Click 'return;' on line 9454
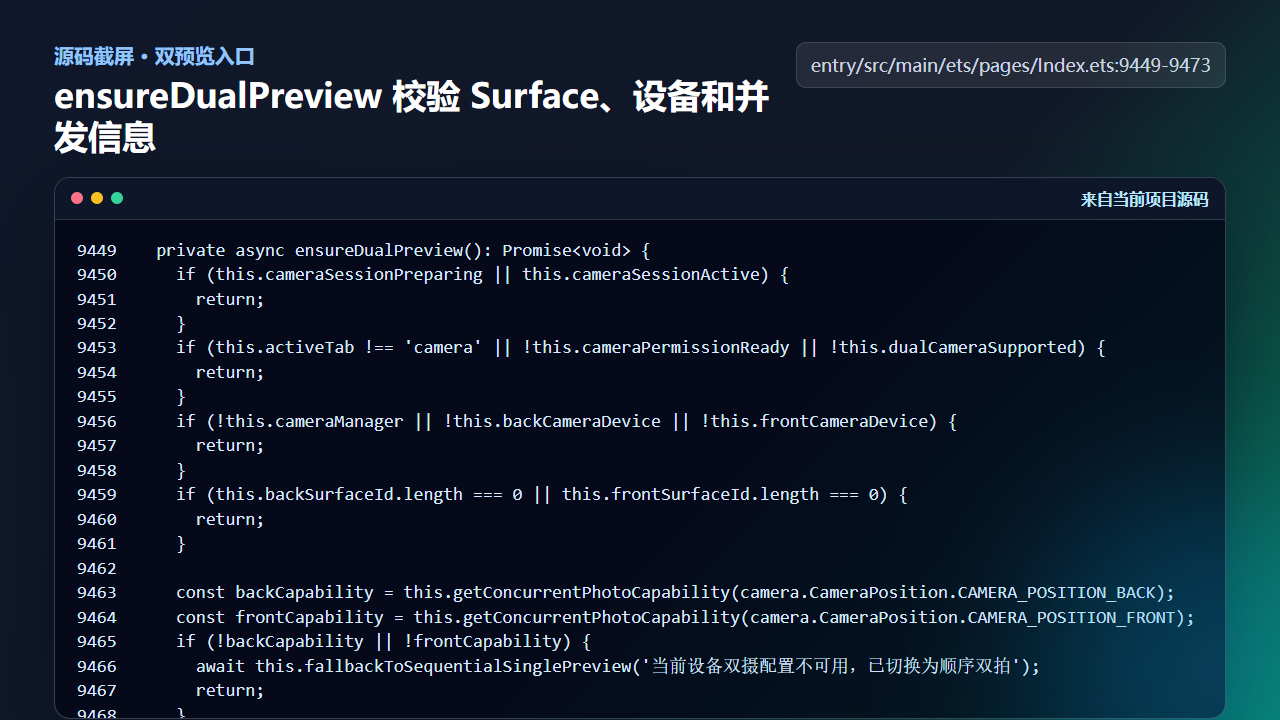The image size is (1280, 720). click(x=230, y=372)
